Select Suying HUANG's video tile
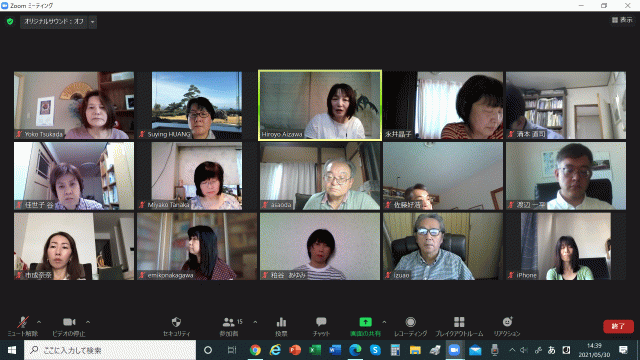The width and height of the screenshot is (640, 360). (197, 105)
